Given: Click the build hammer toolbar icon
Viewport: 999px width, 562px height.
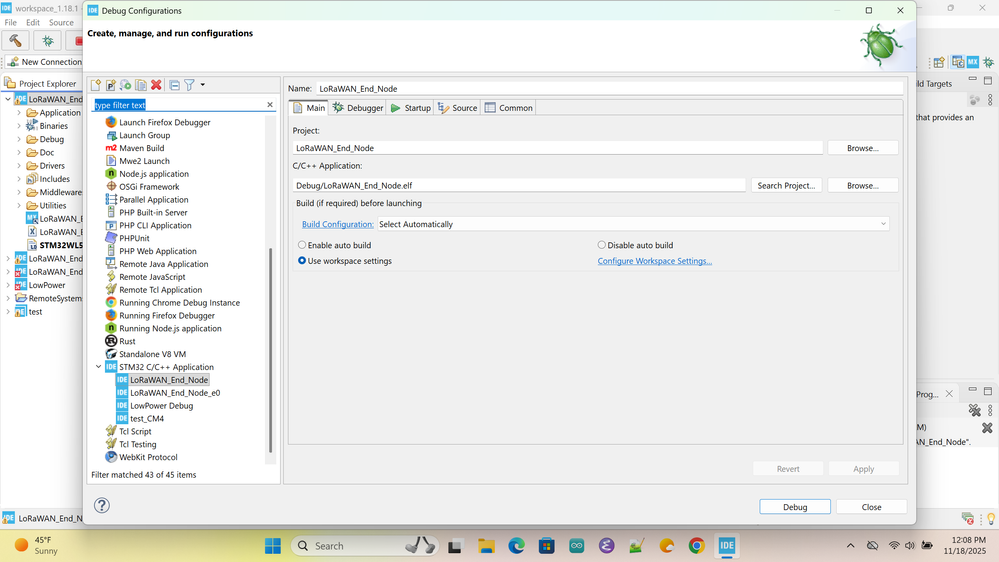Looking at the screenshot, I should 15,41.
